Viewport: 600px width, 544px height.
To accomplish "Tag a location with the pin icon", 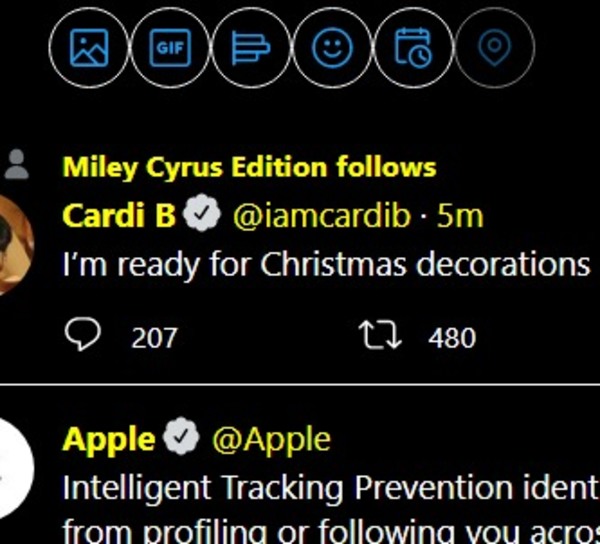I will click(x=495, y=47).
